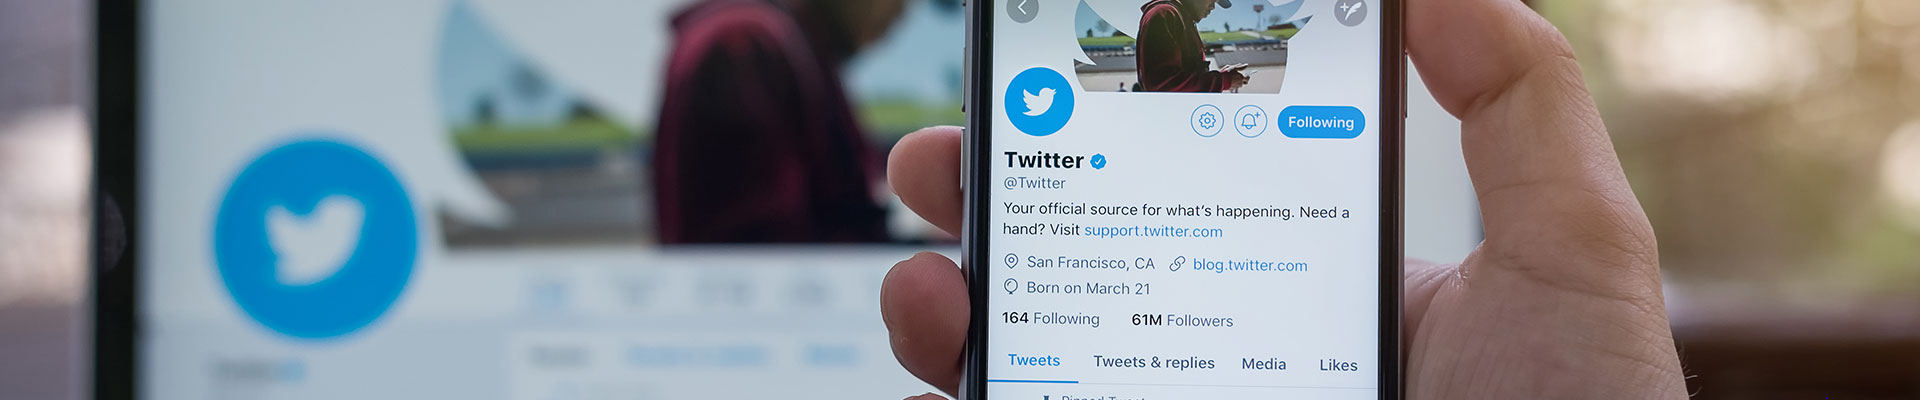Open the Tweets & replies tab
The height and width of the screenshot is (400, 1920).
click(1154, 362)
